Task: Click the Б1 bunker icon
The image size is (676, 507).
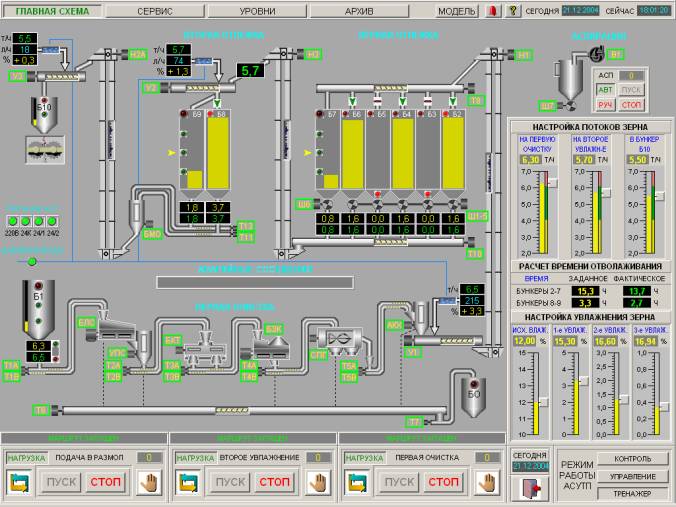Action: click(x=38, y=312)
